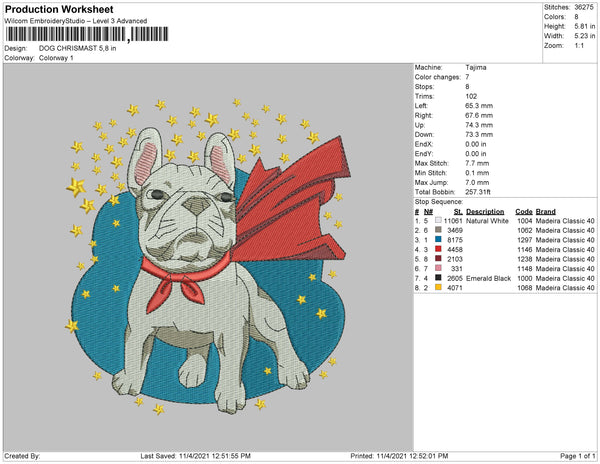
Task: Click the 'Stop Sequence:' label
Action: click(x=439, y=202)
